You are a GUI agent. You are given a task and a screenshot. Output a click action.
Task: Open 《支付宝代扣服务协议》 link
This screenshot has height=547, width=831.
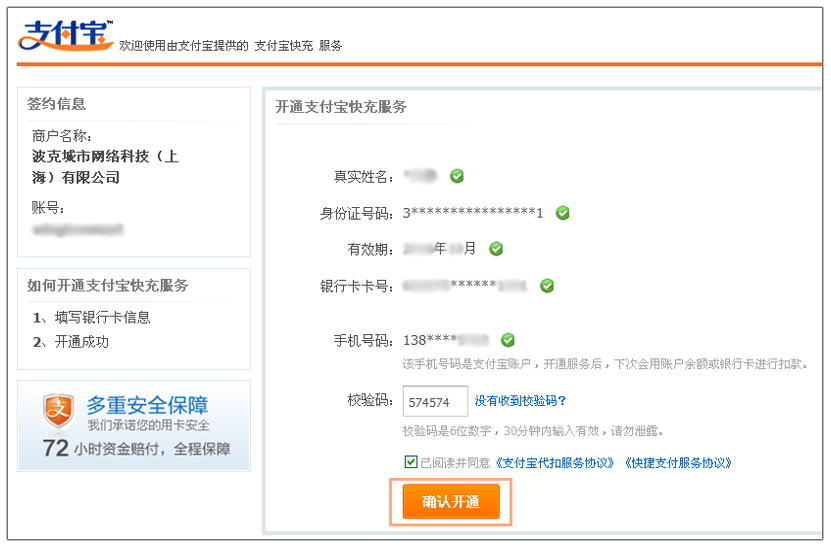(555, 463)
